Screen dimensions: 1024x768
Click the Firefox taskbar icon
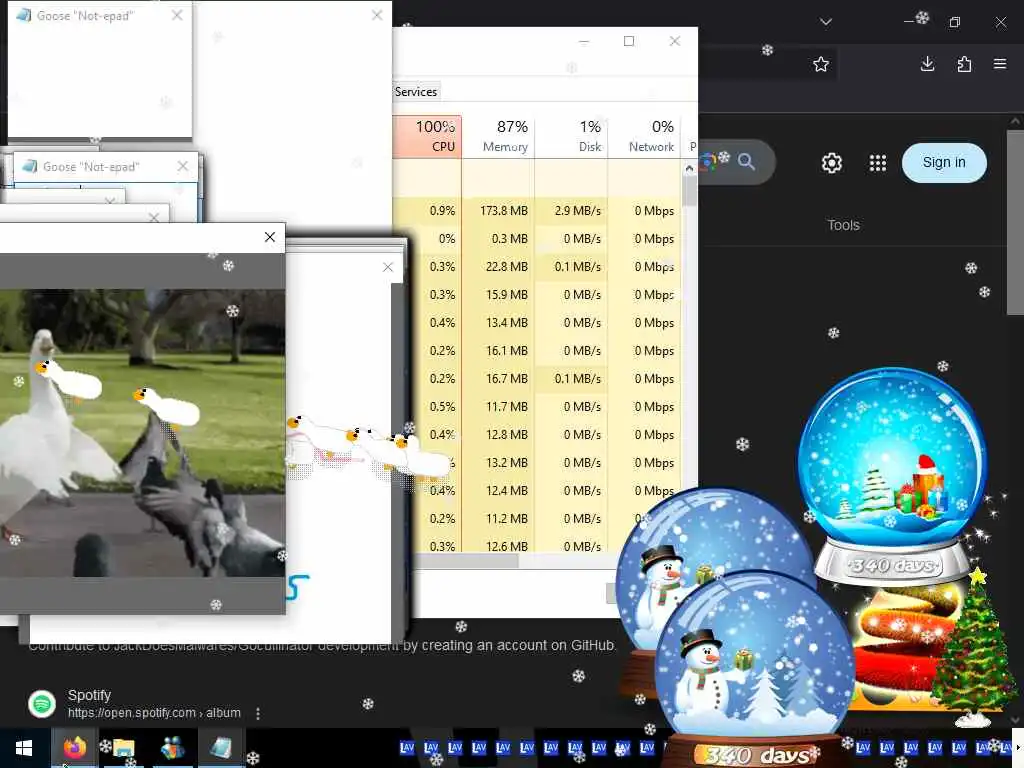[x=74, y=748]
